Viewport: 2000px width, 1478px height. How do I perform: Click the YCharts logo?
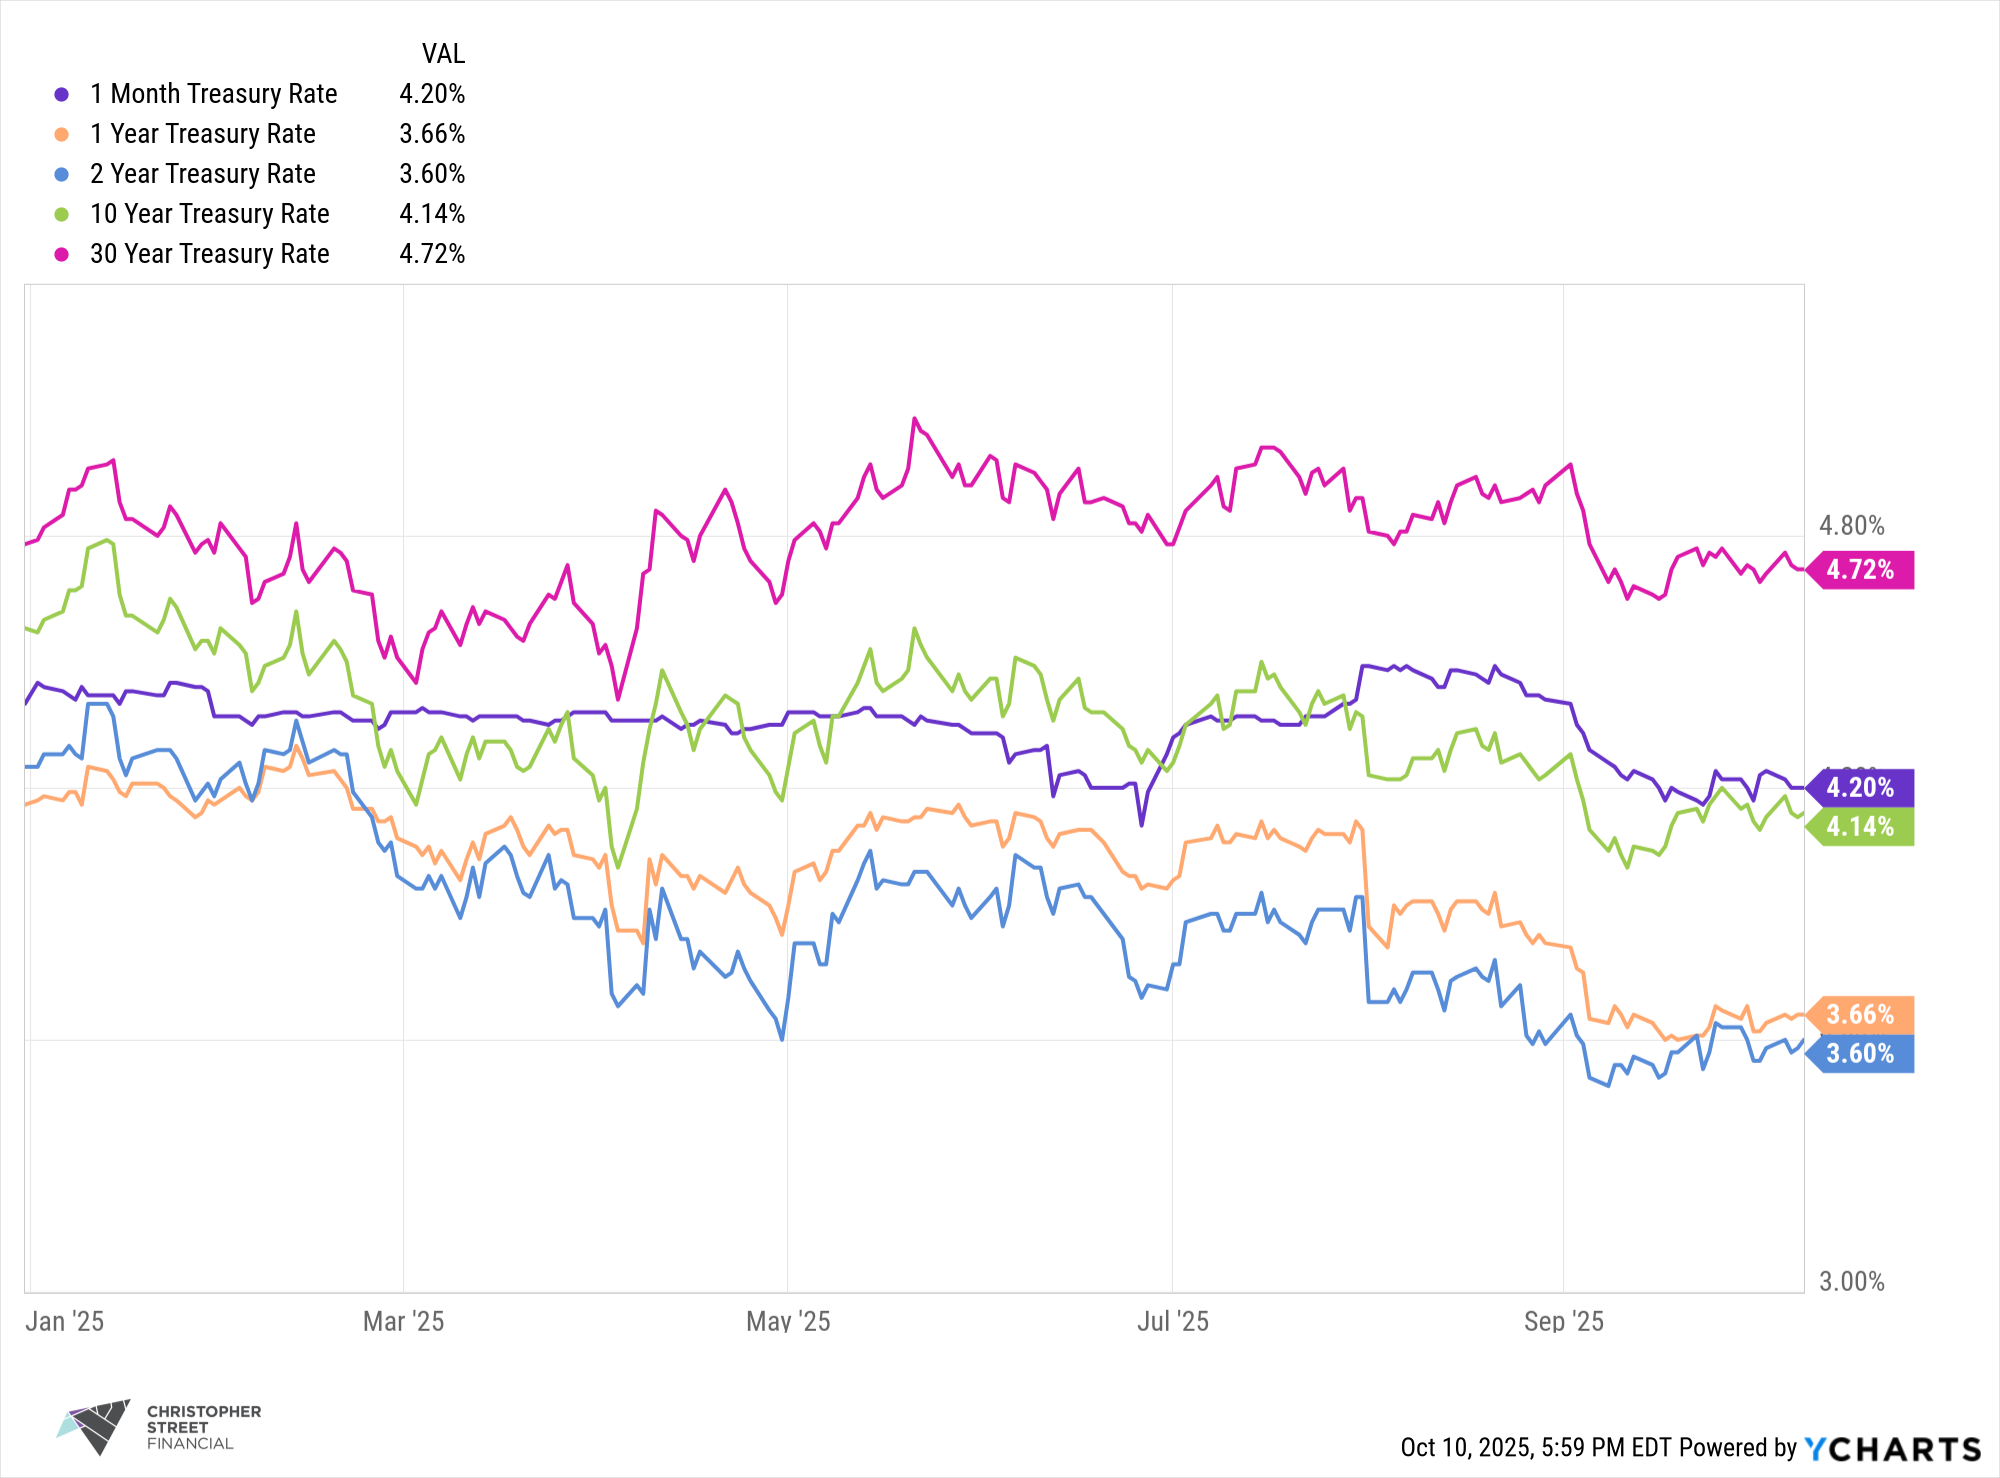tap(1892, 1448)
